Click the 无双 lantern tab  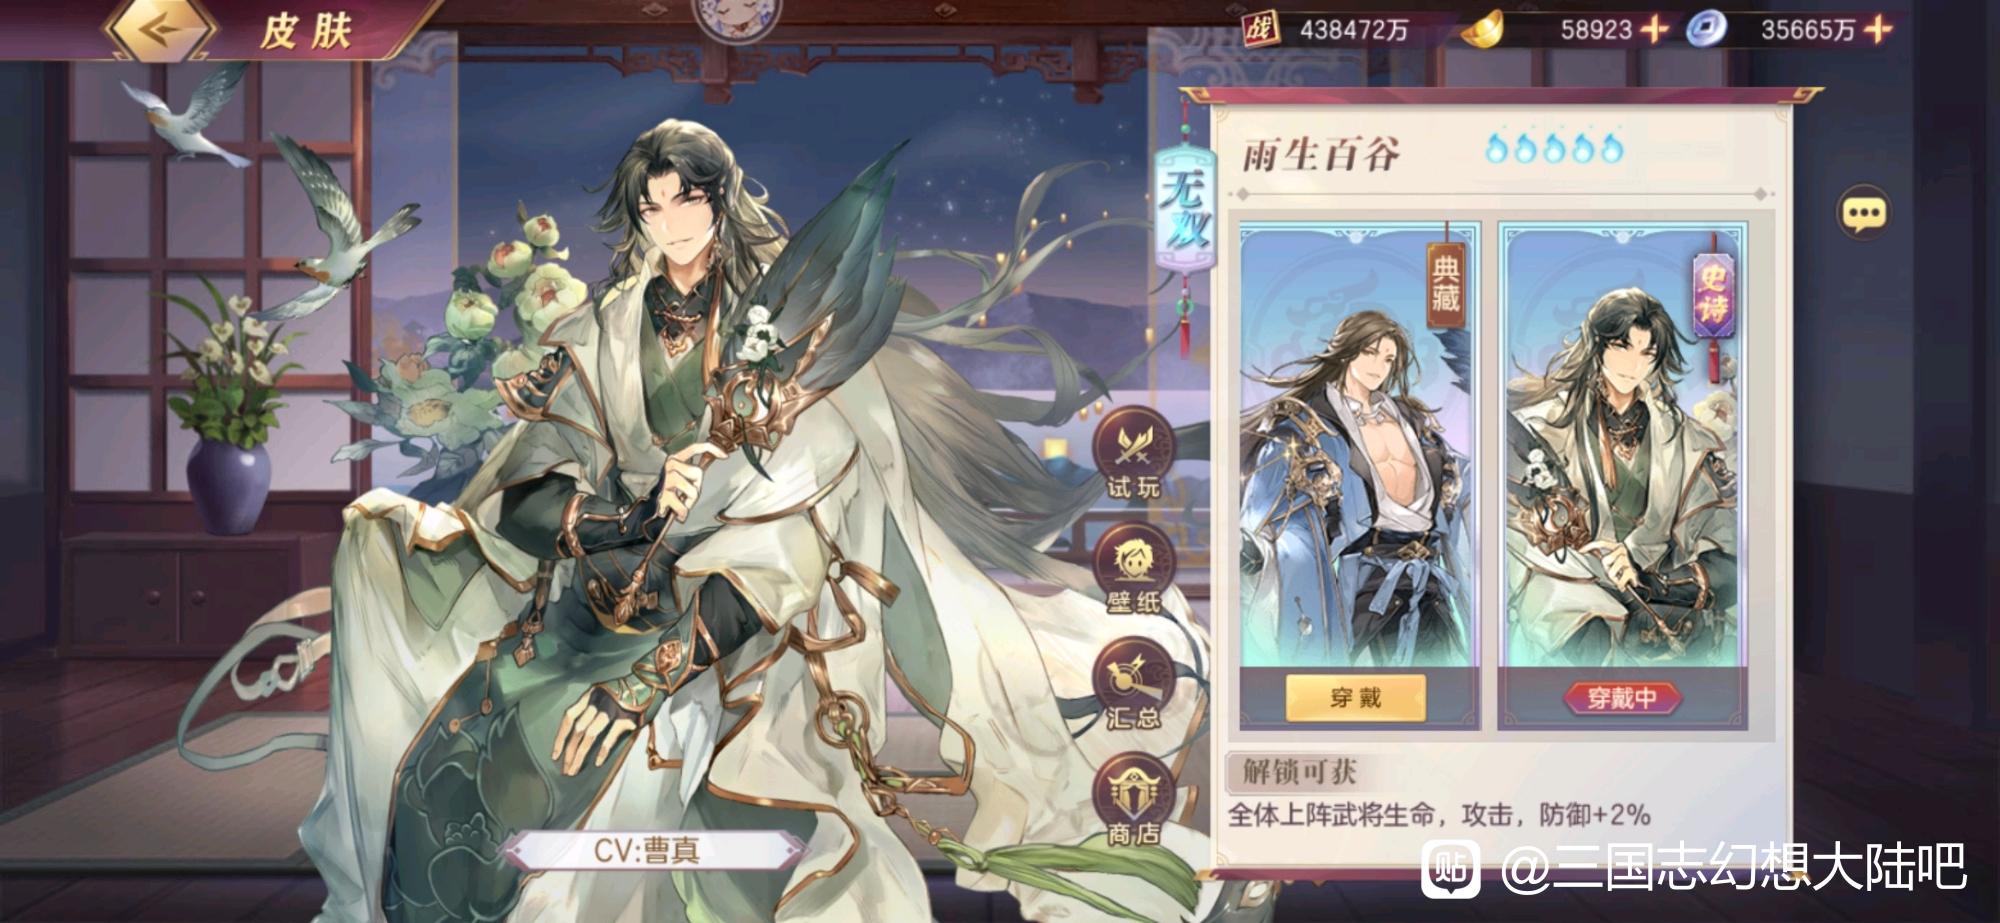pyautogui.click(x=1186, y=212)
